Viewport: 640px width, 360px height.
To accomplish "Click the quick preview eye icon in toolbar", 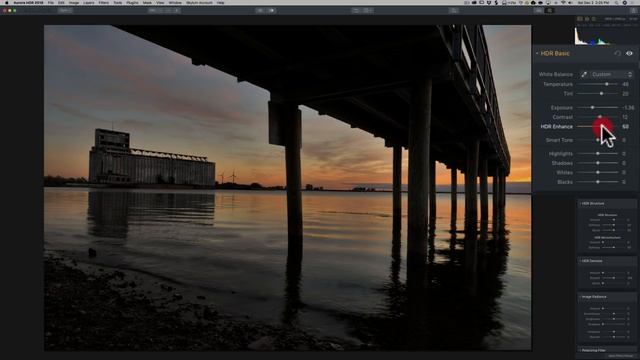I will tap(260, 10).
